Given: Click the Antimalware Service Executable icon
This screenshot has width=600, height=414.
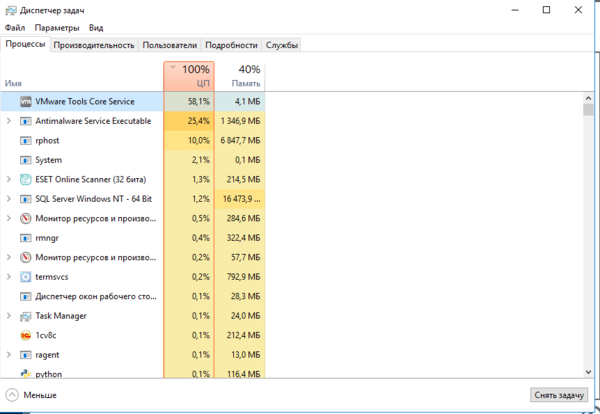Looking at the screenshot, I should [26, 121].
